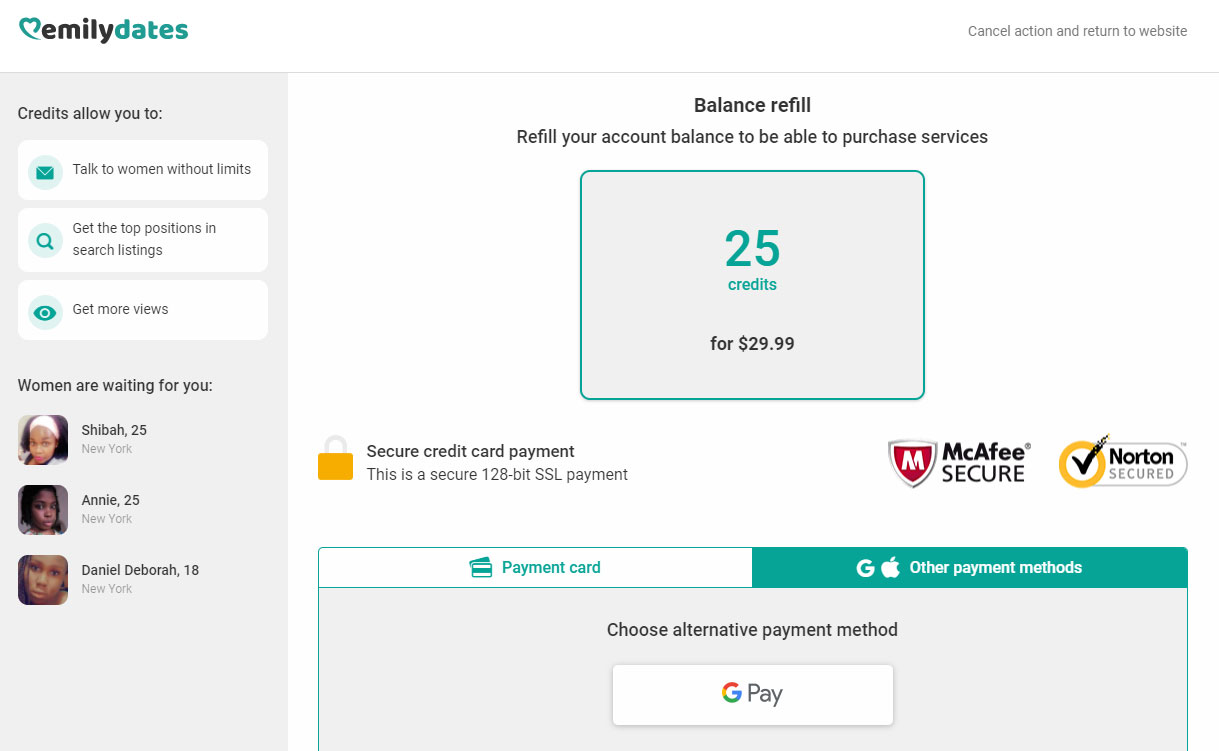Click the McAfee Secure badge
The height and width of the screenshot is (751, 1219).
tap(959, 464)
